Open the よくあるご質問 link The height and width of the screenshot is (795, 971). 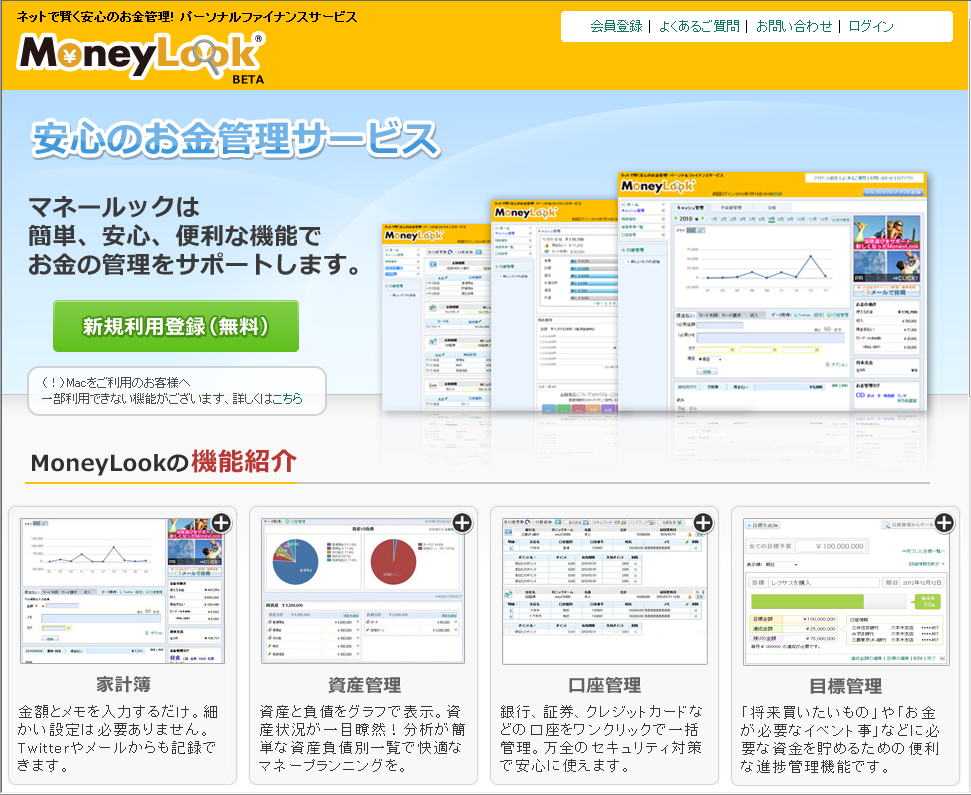[699, 26]
